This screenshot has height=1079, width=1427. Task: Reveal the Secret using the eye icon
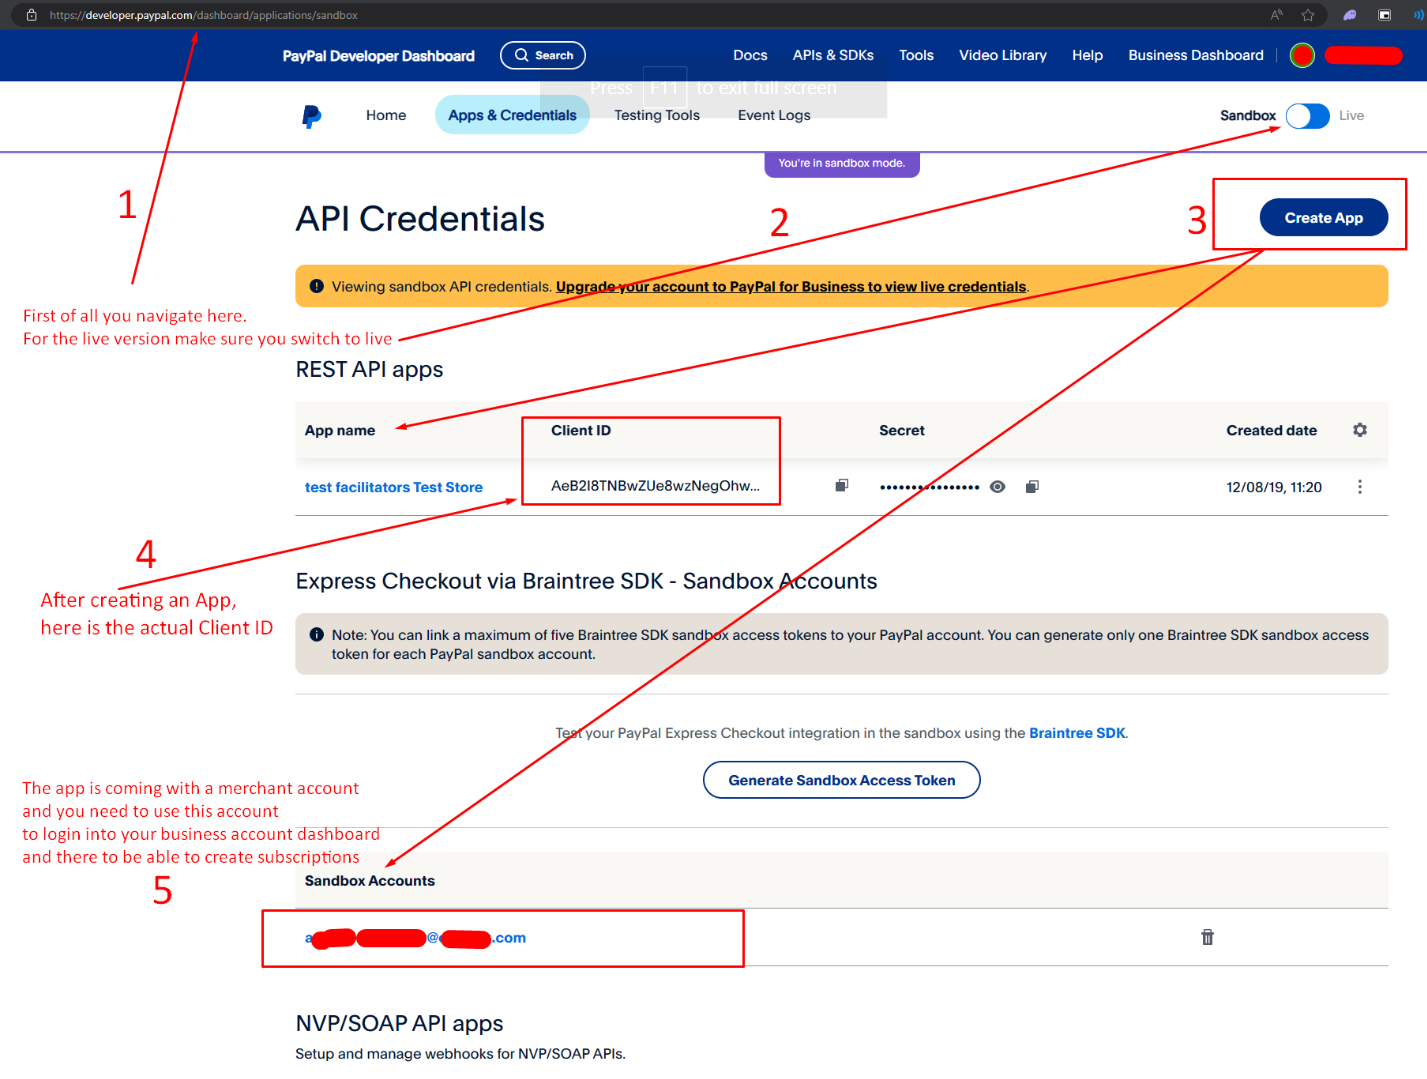(997, 487)
